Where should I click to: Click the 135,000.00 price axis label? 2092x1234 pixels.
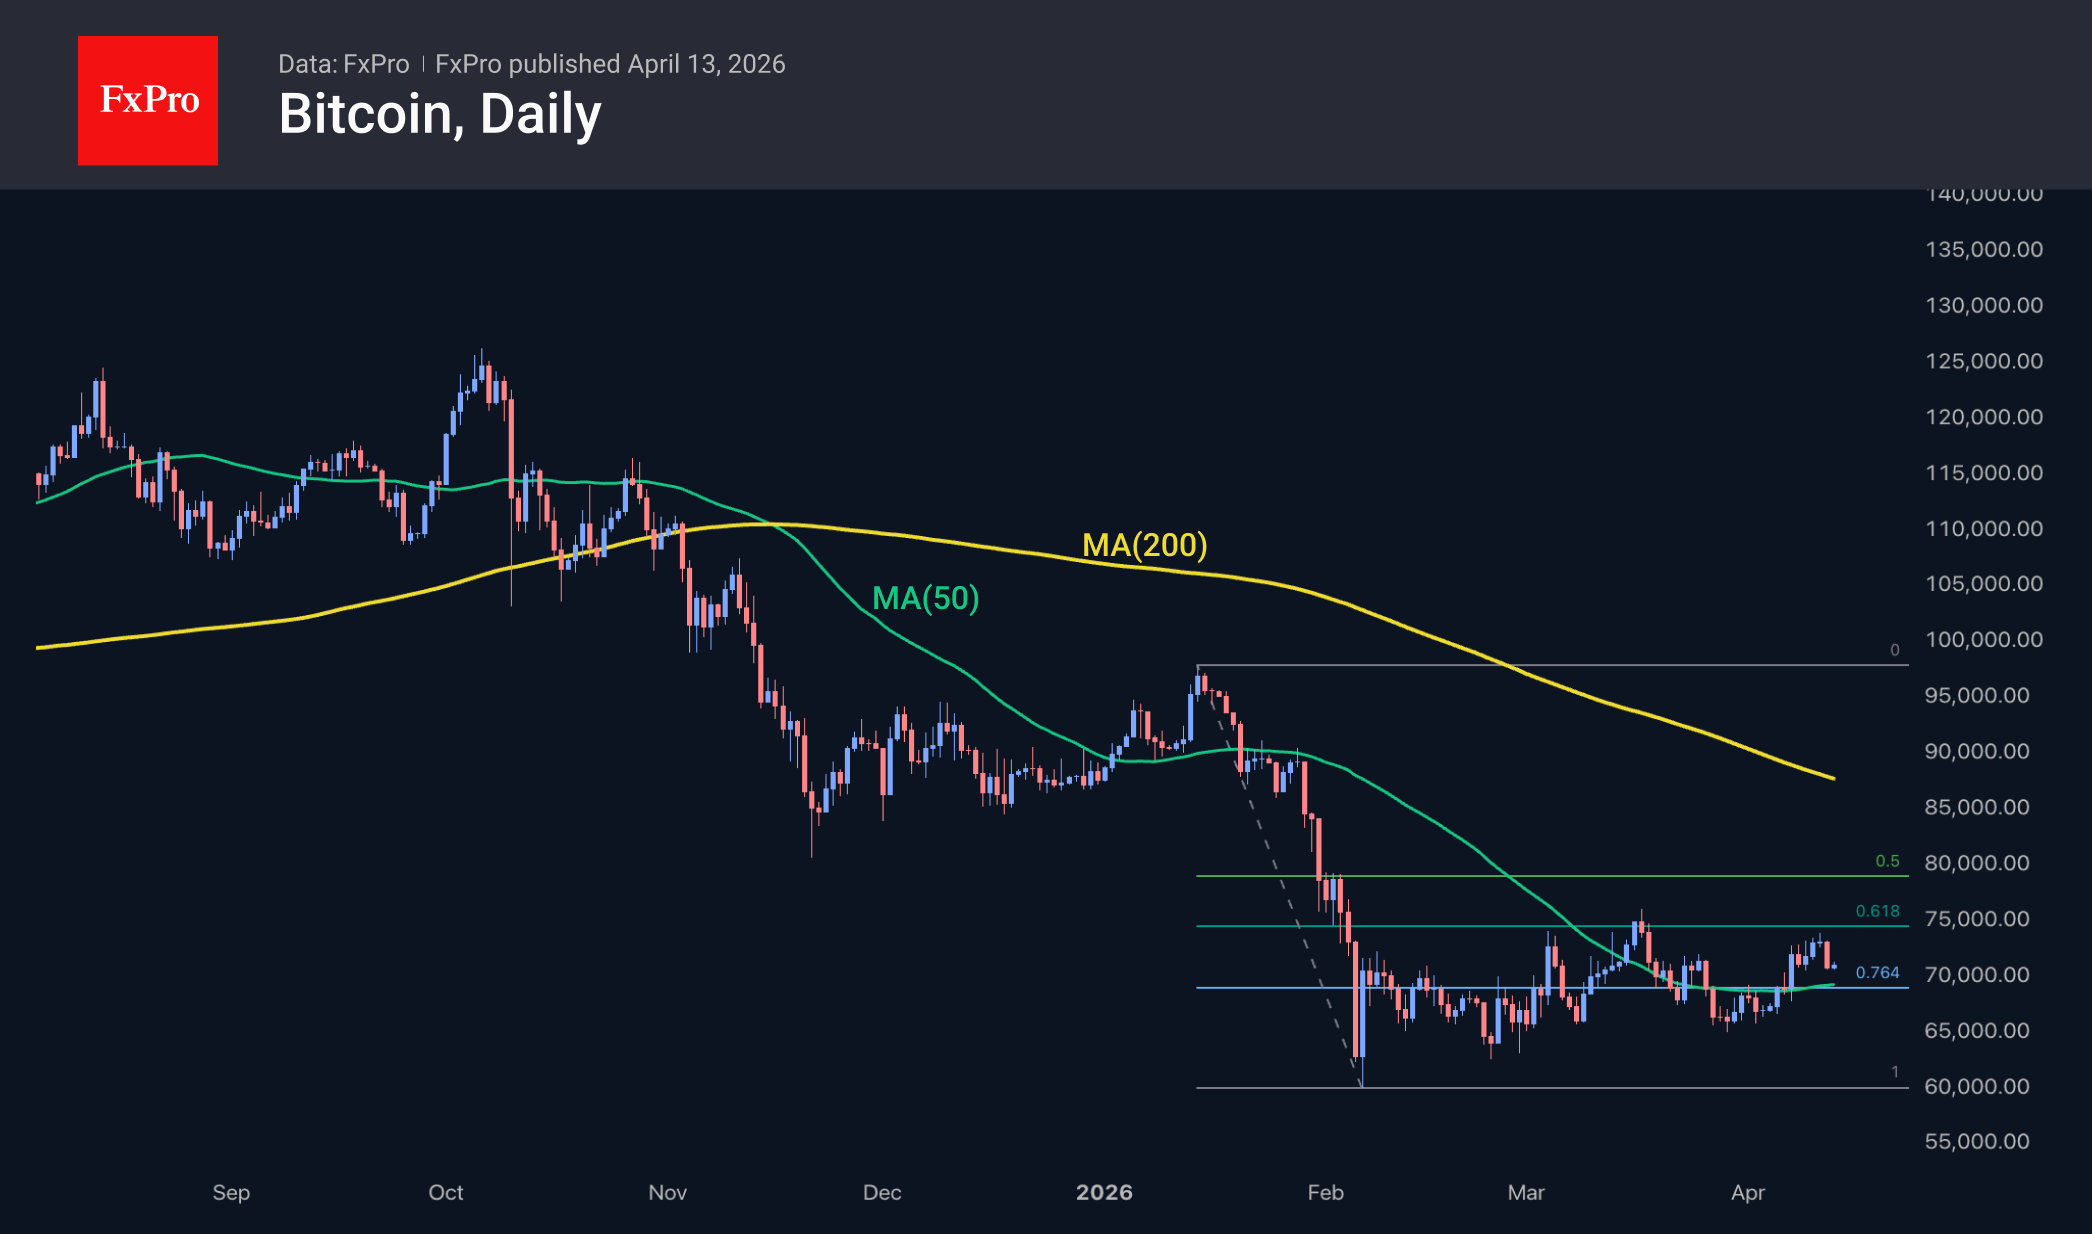[x=1983, y=250]
